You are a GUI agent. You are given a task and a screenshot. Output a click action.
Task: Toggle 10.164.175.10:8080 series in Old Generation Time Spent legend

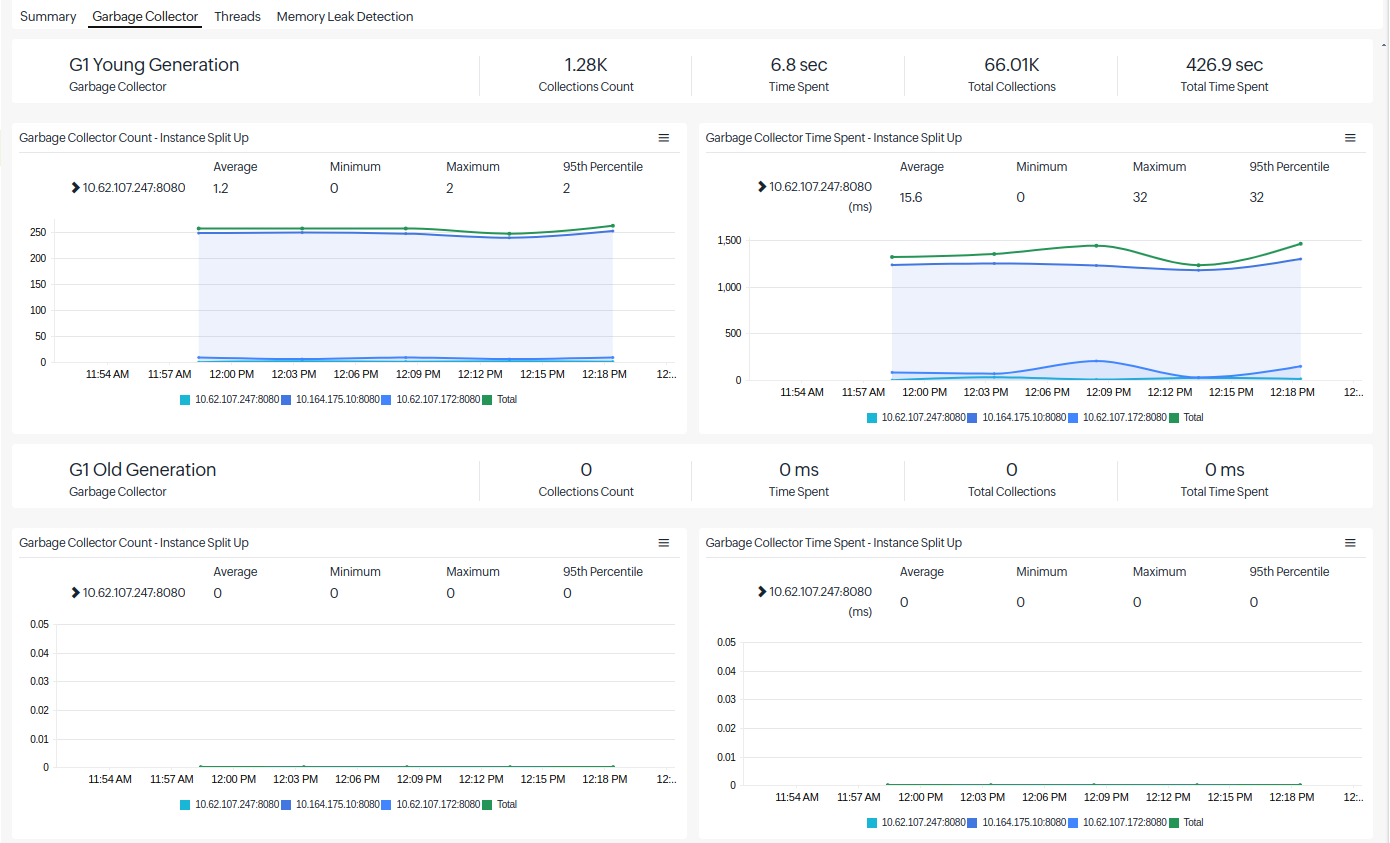pyautogui.click(x=1017, y=823)
